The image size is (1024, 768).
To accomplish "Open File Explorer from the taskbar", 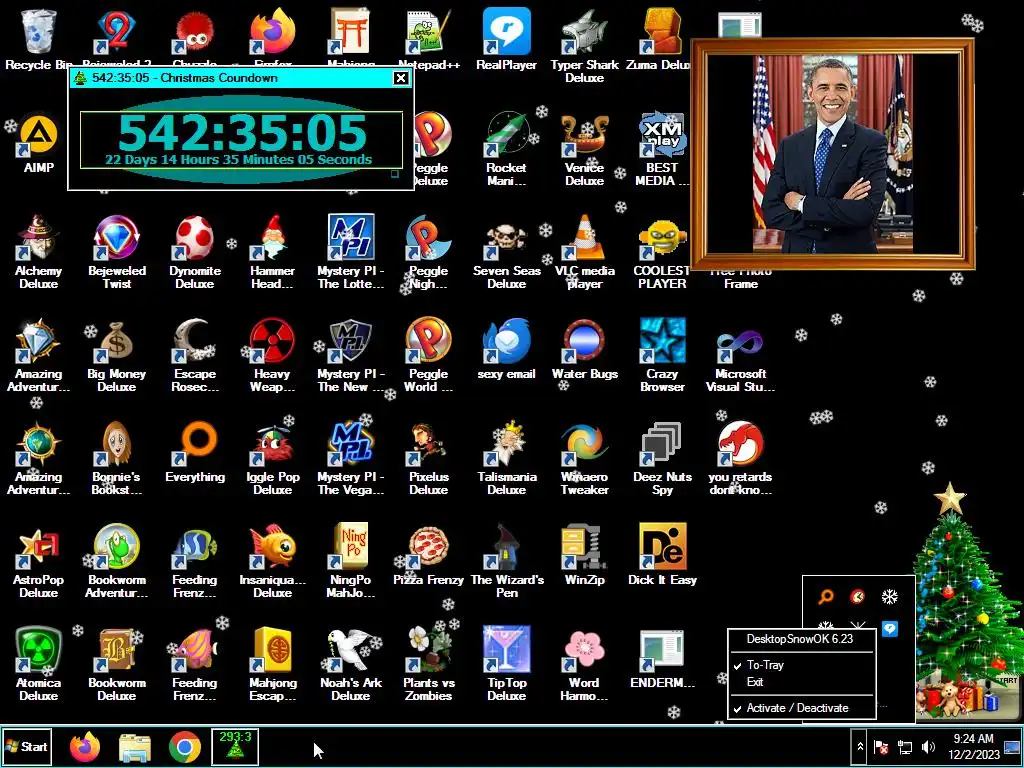I will tap(135, 747).
